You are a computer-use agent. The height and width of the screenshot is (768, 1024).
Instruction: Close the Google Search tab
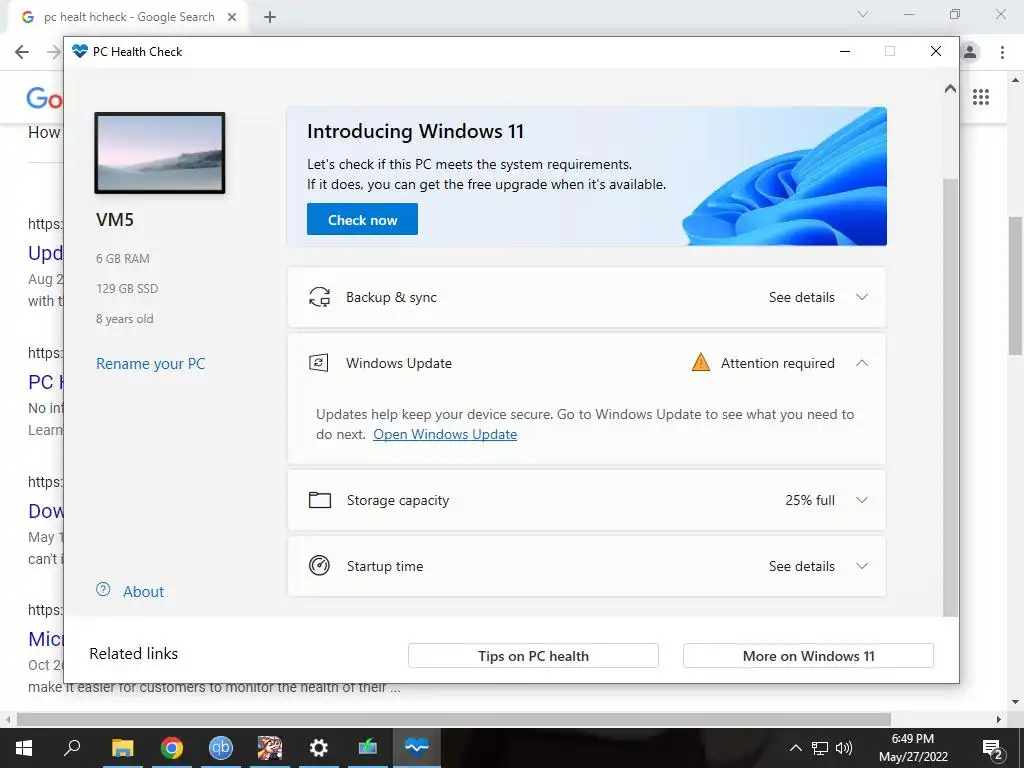coord(232,17)
